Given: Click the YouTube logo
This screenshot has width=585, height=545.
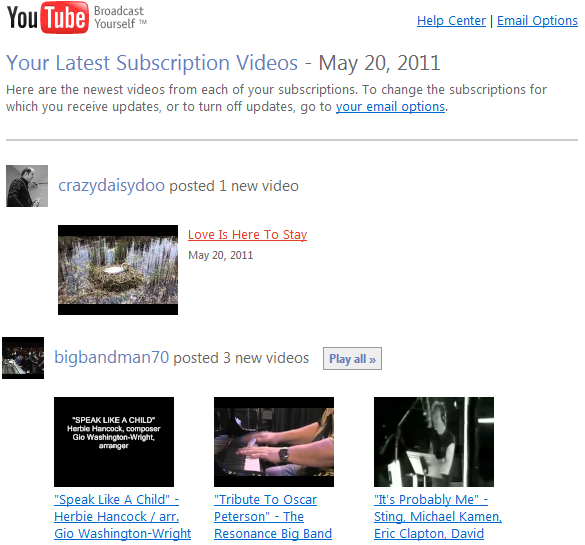Looking at the screenshot, I should pyautogui.click(x=48, y=17).
